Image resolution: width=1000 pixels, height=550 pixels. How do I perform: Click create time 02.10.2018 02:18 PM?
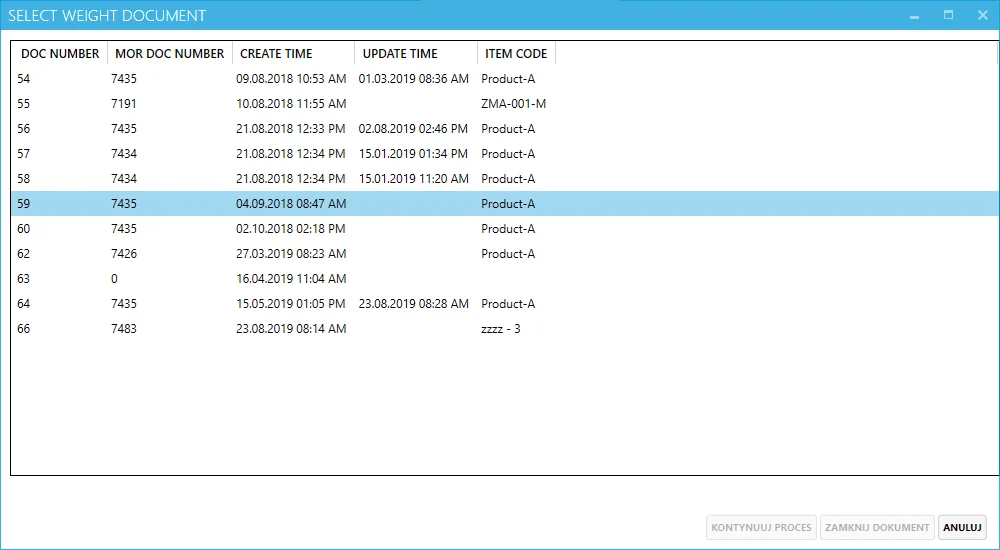click(x=291, y=228)
